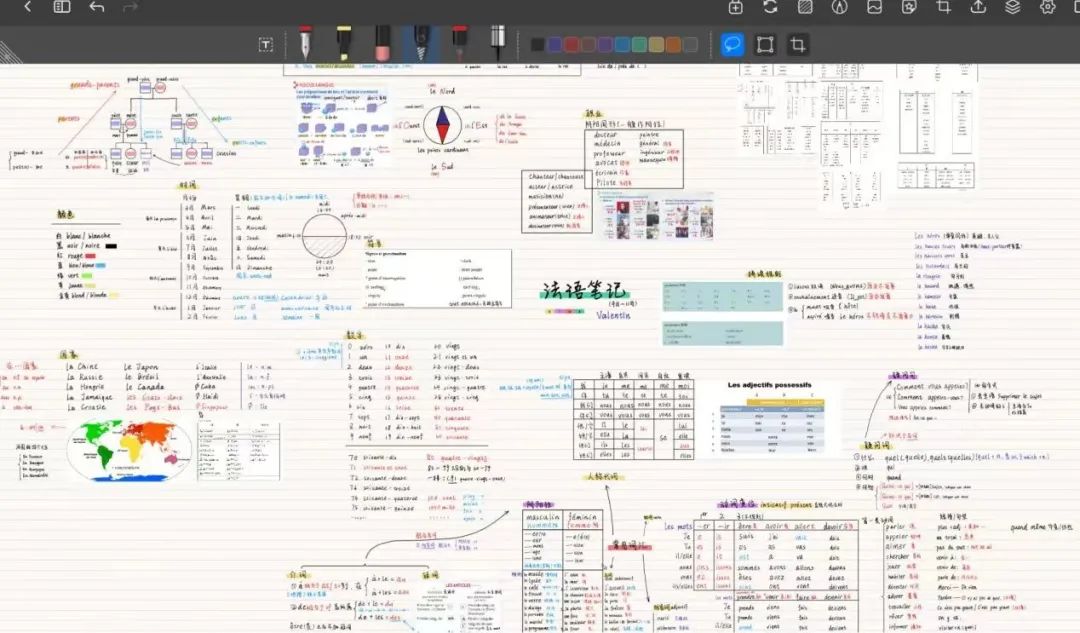
Task: Go back using the left chevron
Action: pos(27,7)
